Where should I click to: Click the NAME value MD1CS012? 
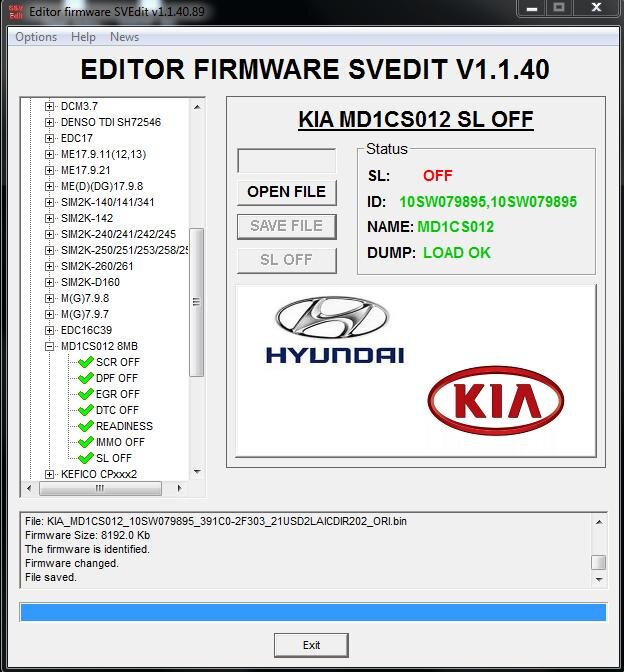[x=456, y=227]
